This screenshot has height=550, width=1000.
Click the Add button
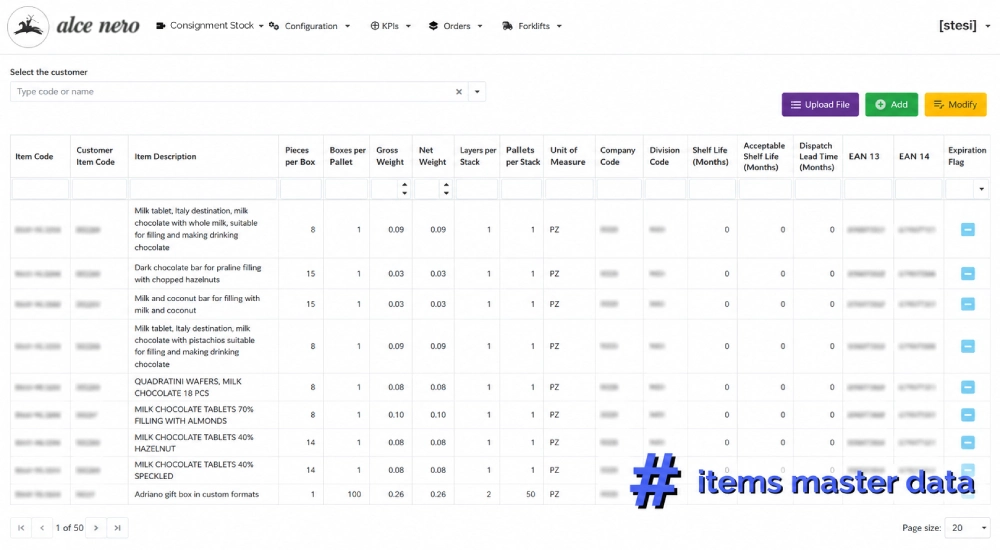(x=891, y=105)
